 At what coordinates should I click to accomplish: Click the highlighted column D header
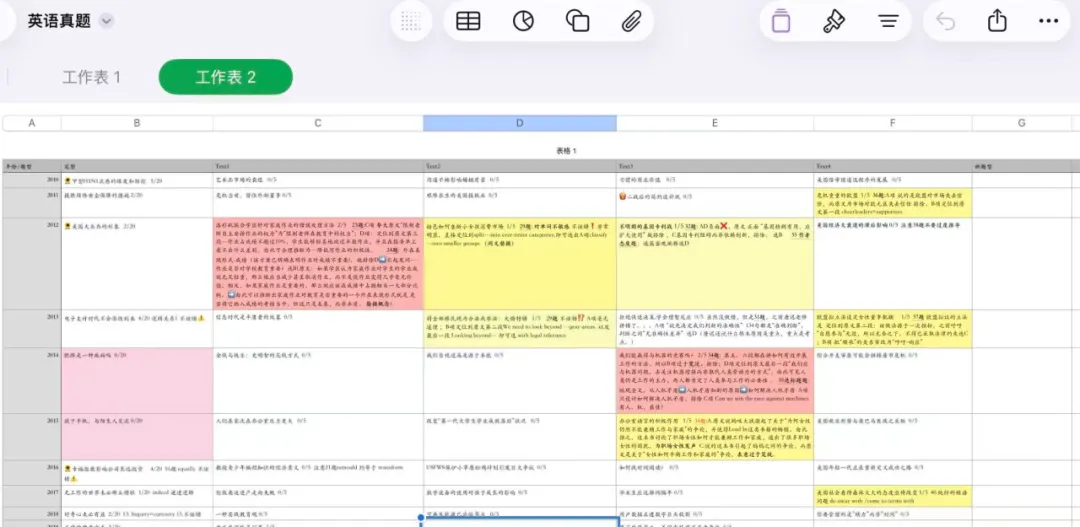pyautogui.click(x=519, y=123)
